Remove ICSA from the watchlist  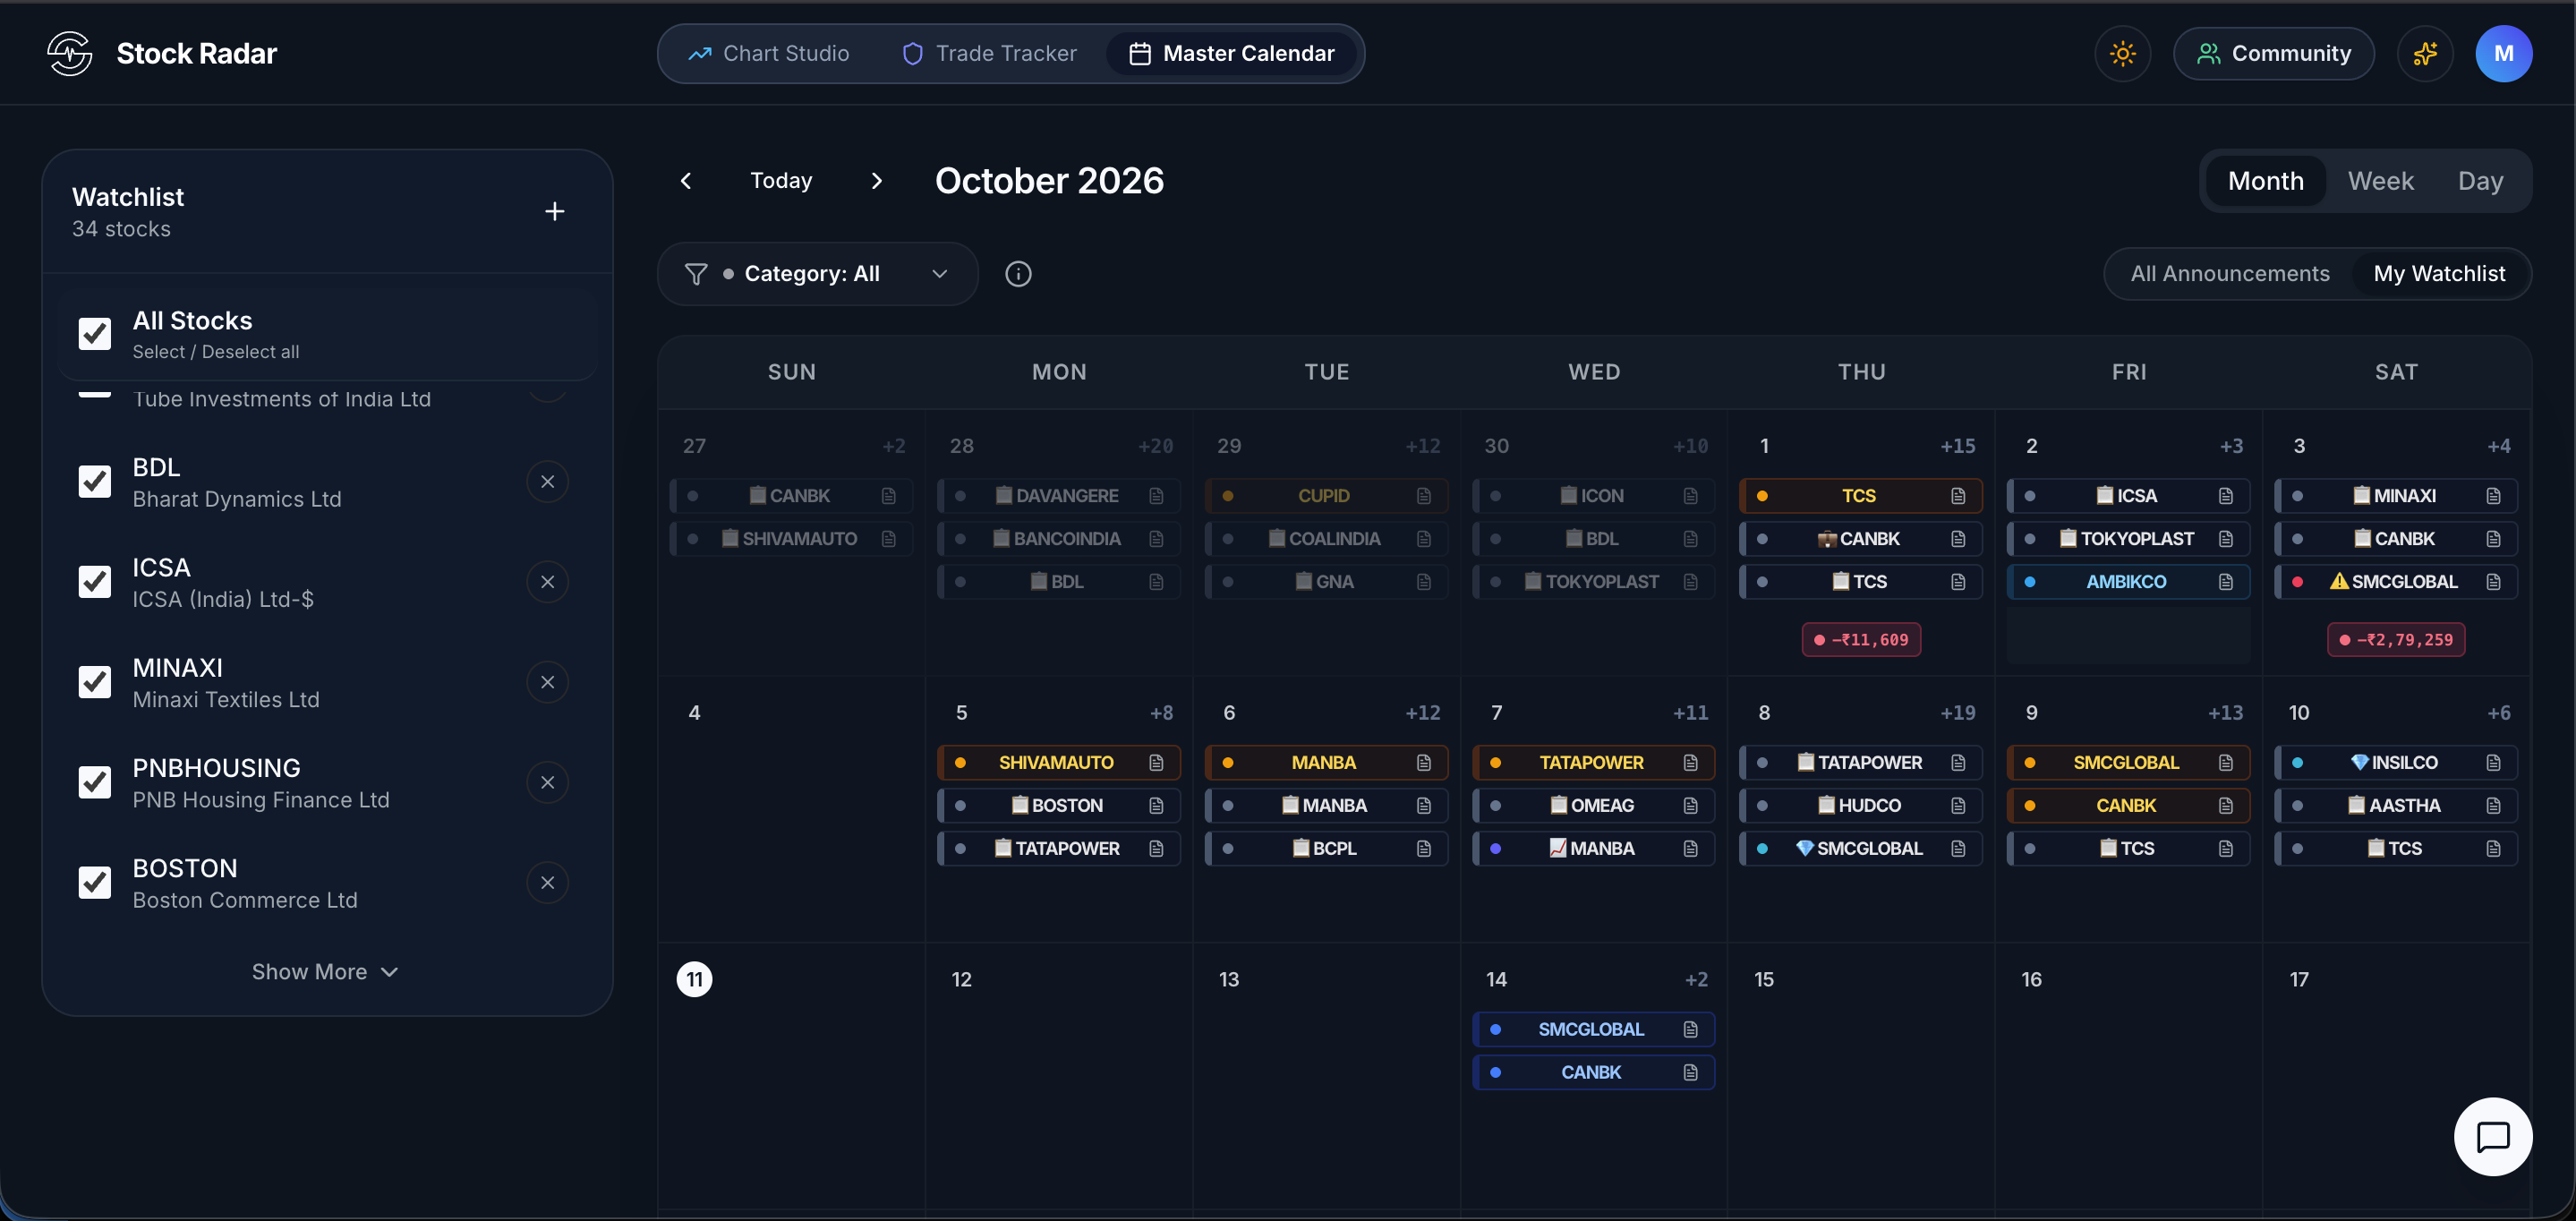click(547, 582)
